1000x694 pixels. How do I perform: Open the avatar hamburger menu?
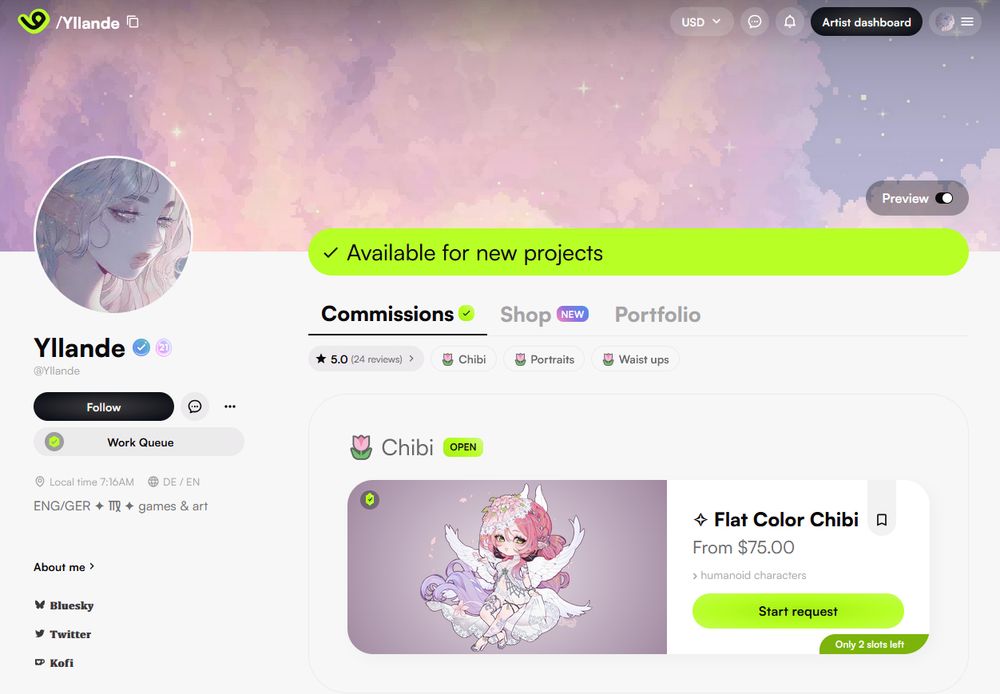pyautogui.click(x=955, y=22)
